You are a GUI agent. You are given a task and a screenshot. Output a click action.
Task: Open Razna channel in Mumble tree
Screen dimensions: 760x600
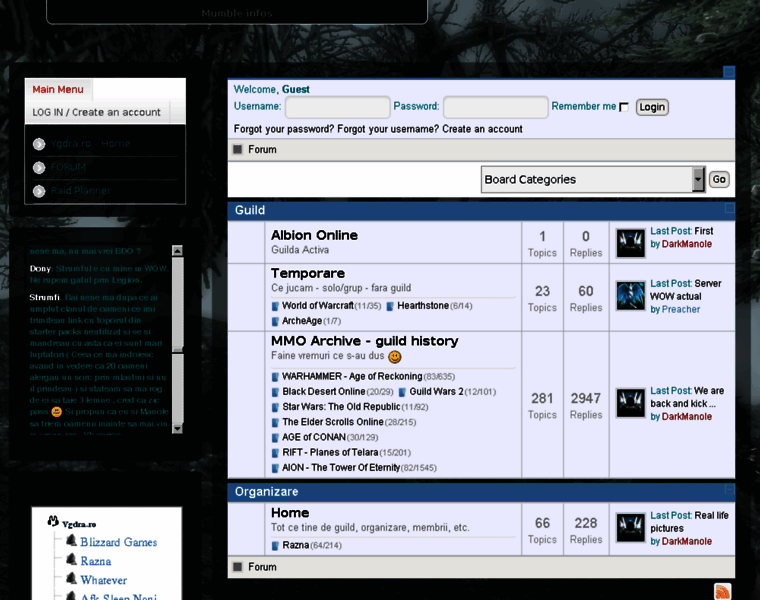96,561
